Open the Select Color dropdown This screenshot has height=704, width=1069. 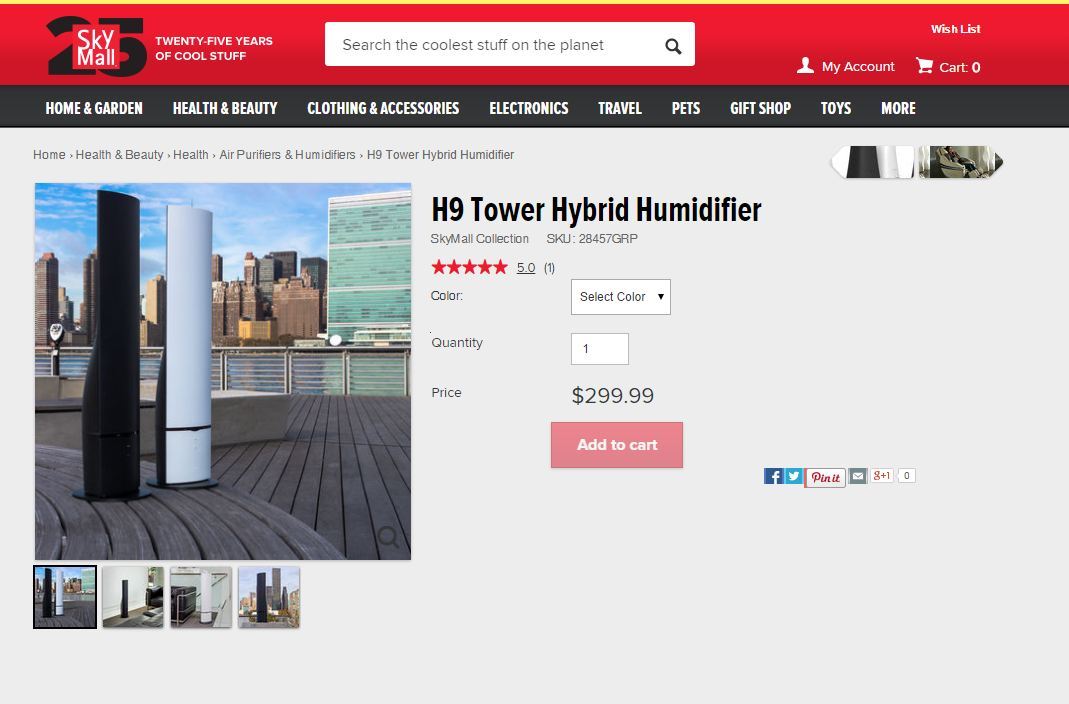[x=620, y=297]
